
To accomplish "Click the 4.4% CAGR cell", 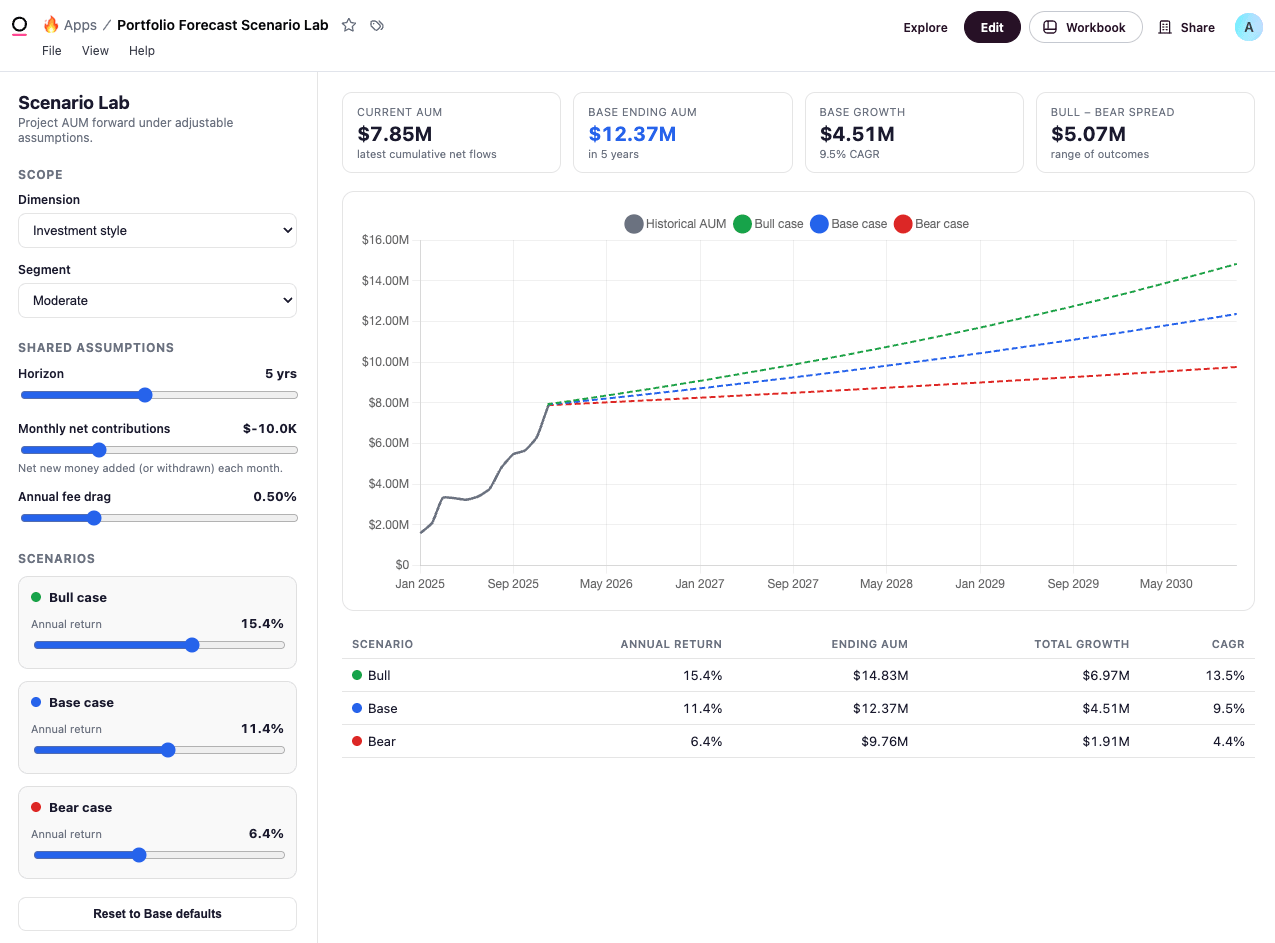I will coord(1231,742).
